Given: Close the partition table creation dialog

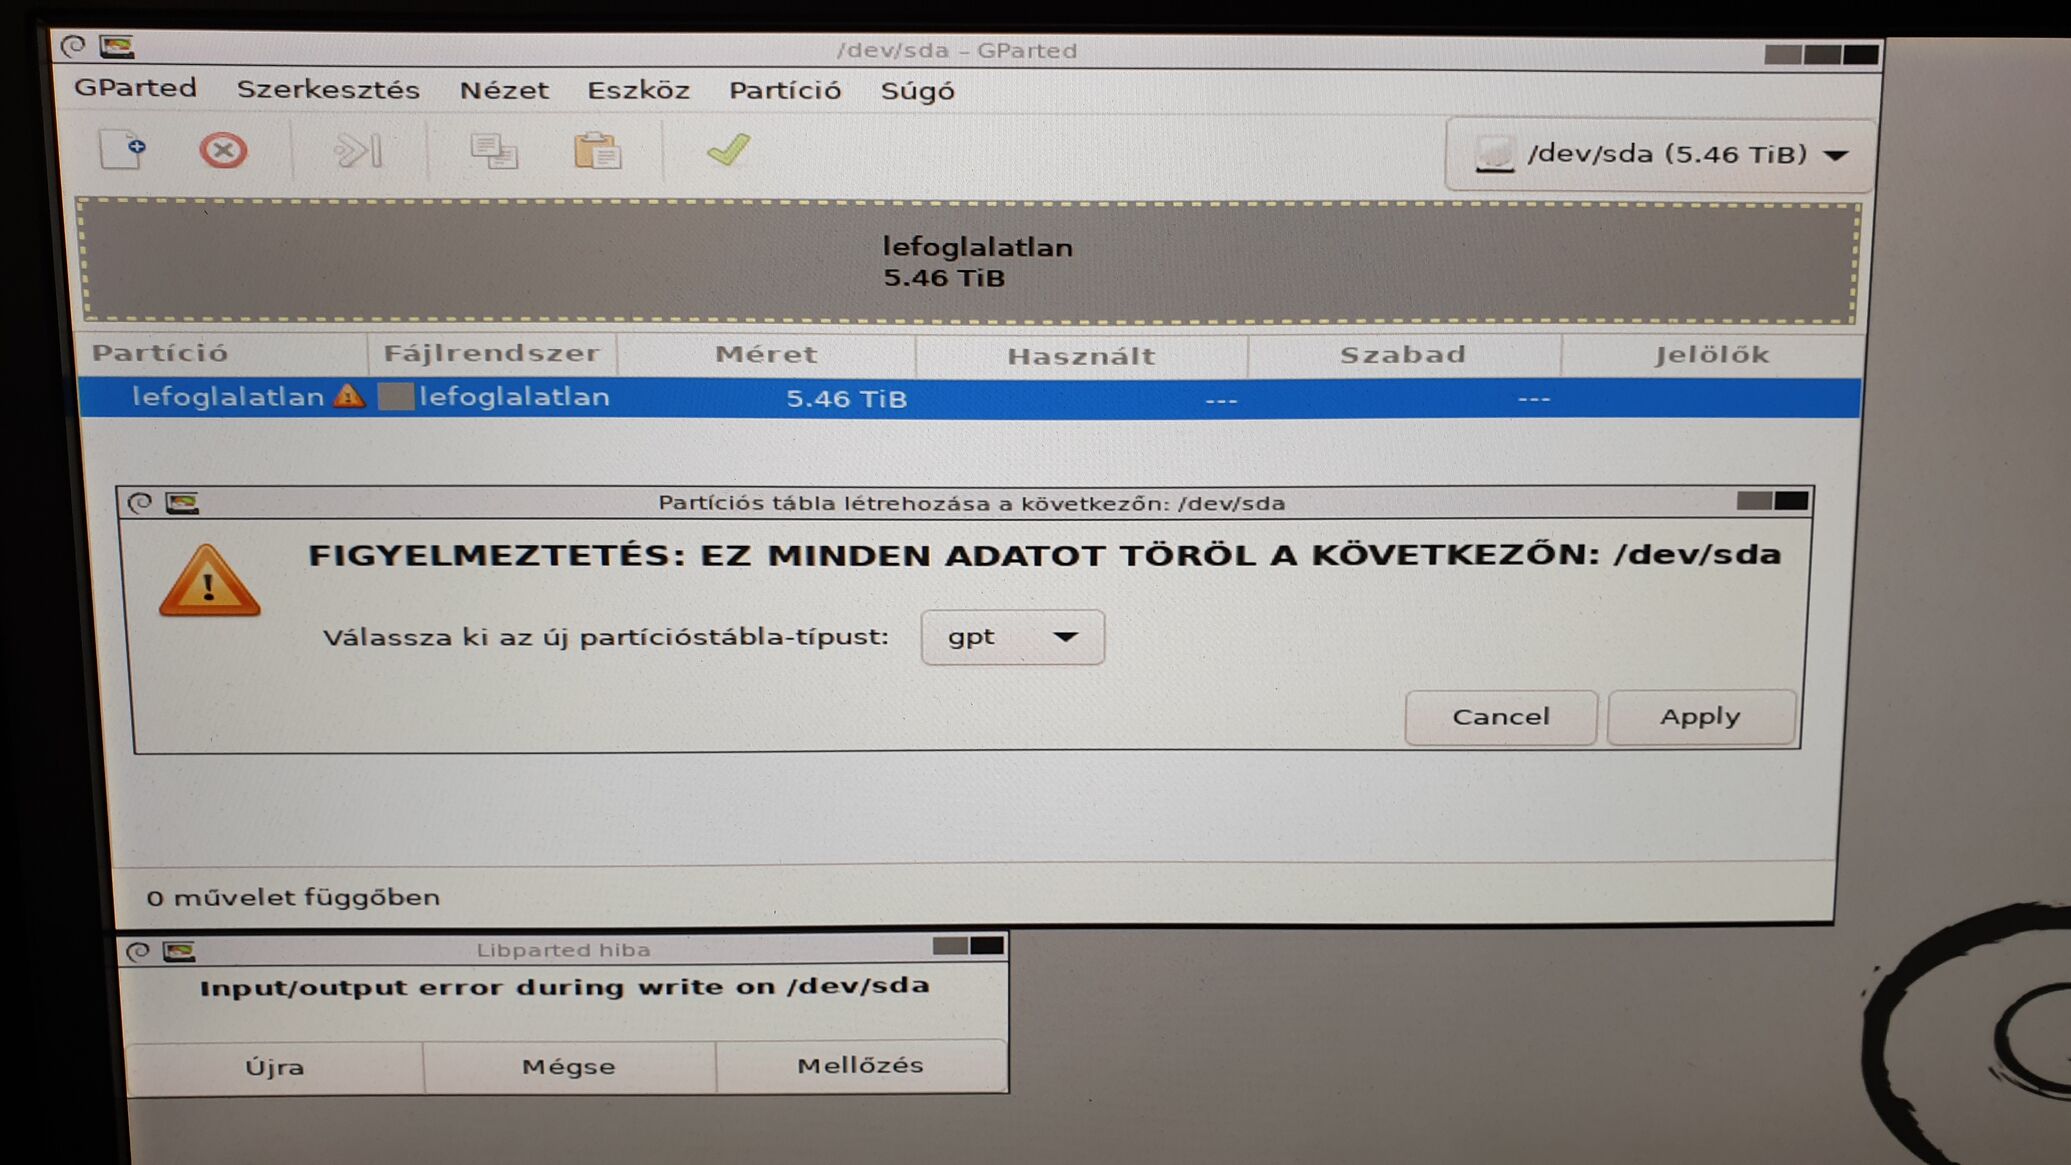Looking at the screenshot, I should 1791,500.
